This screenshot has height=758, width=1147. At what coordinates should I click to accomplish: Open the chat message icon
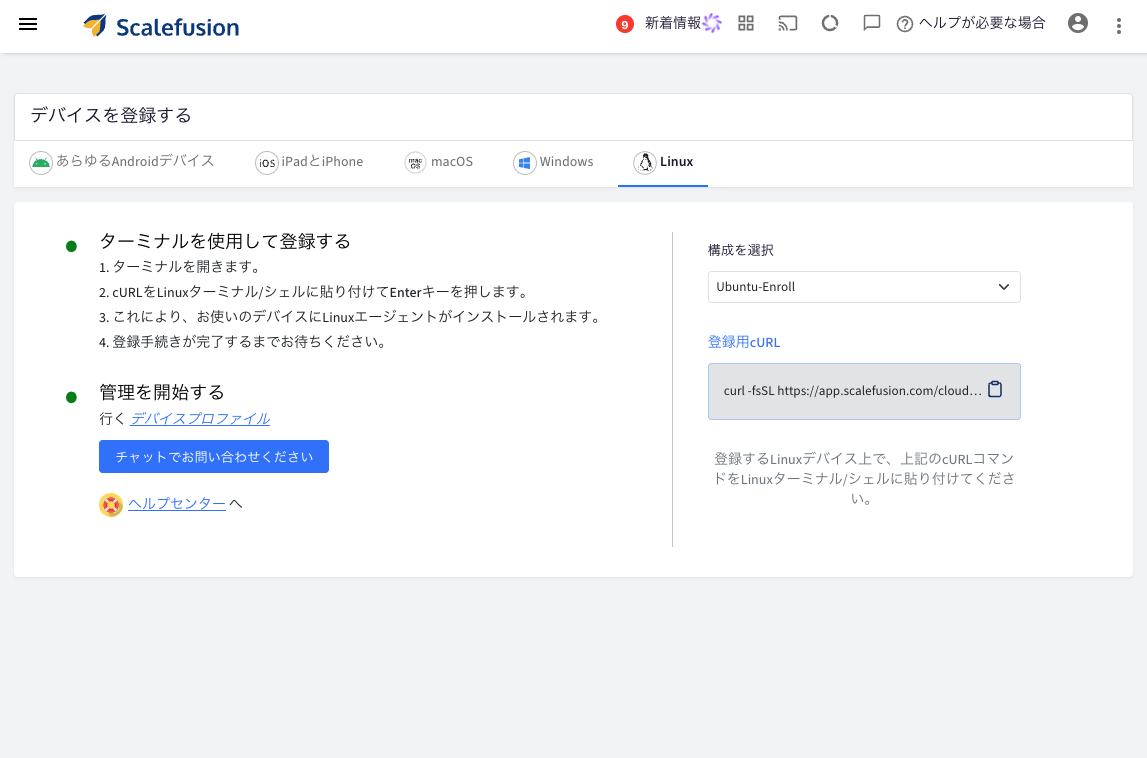(x=871, y=23)
